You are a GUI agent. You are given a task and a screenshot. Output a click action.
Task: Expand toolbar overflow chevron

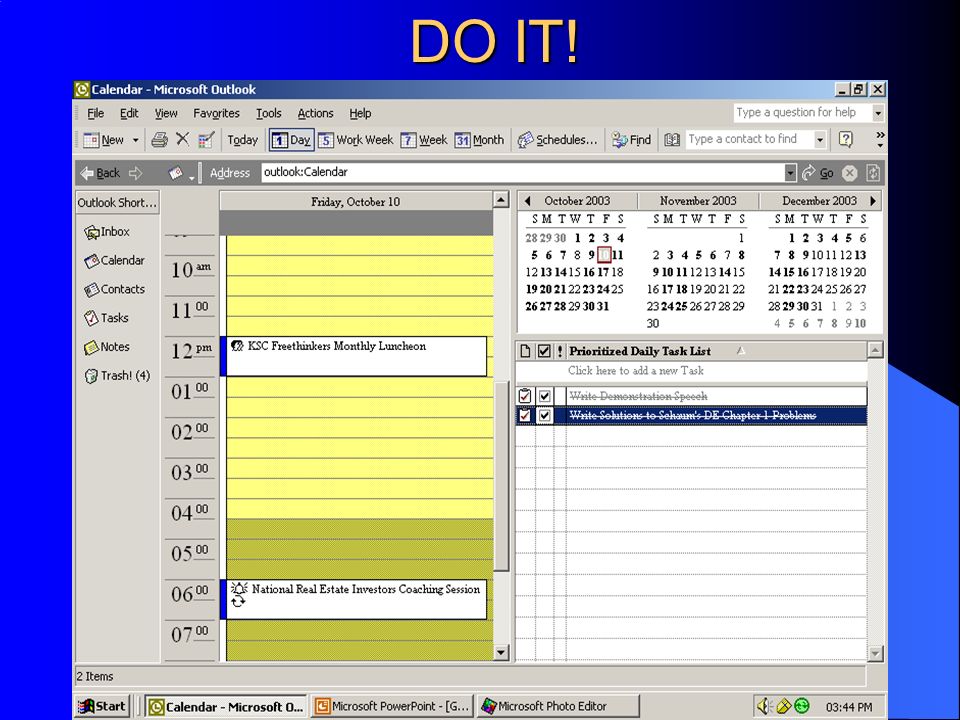880,140
